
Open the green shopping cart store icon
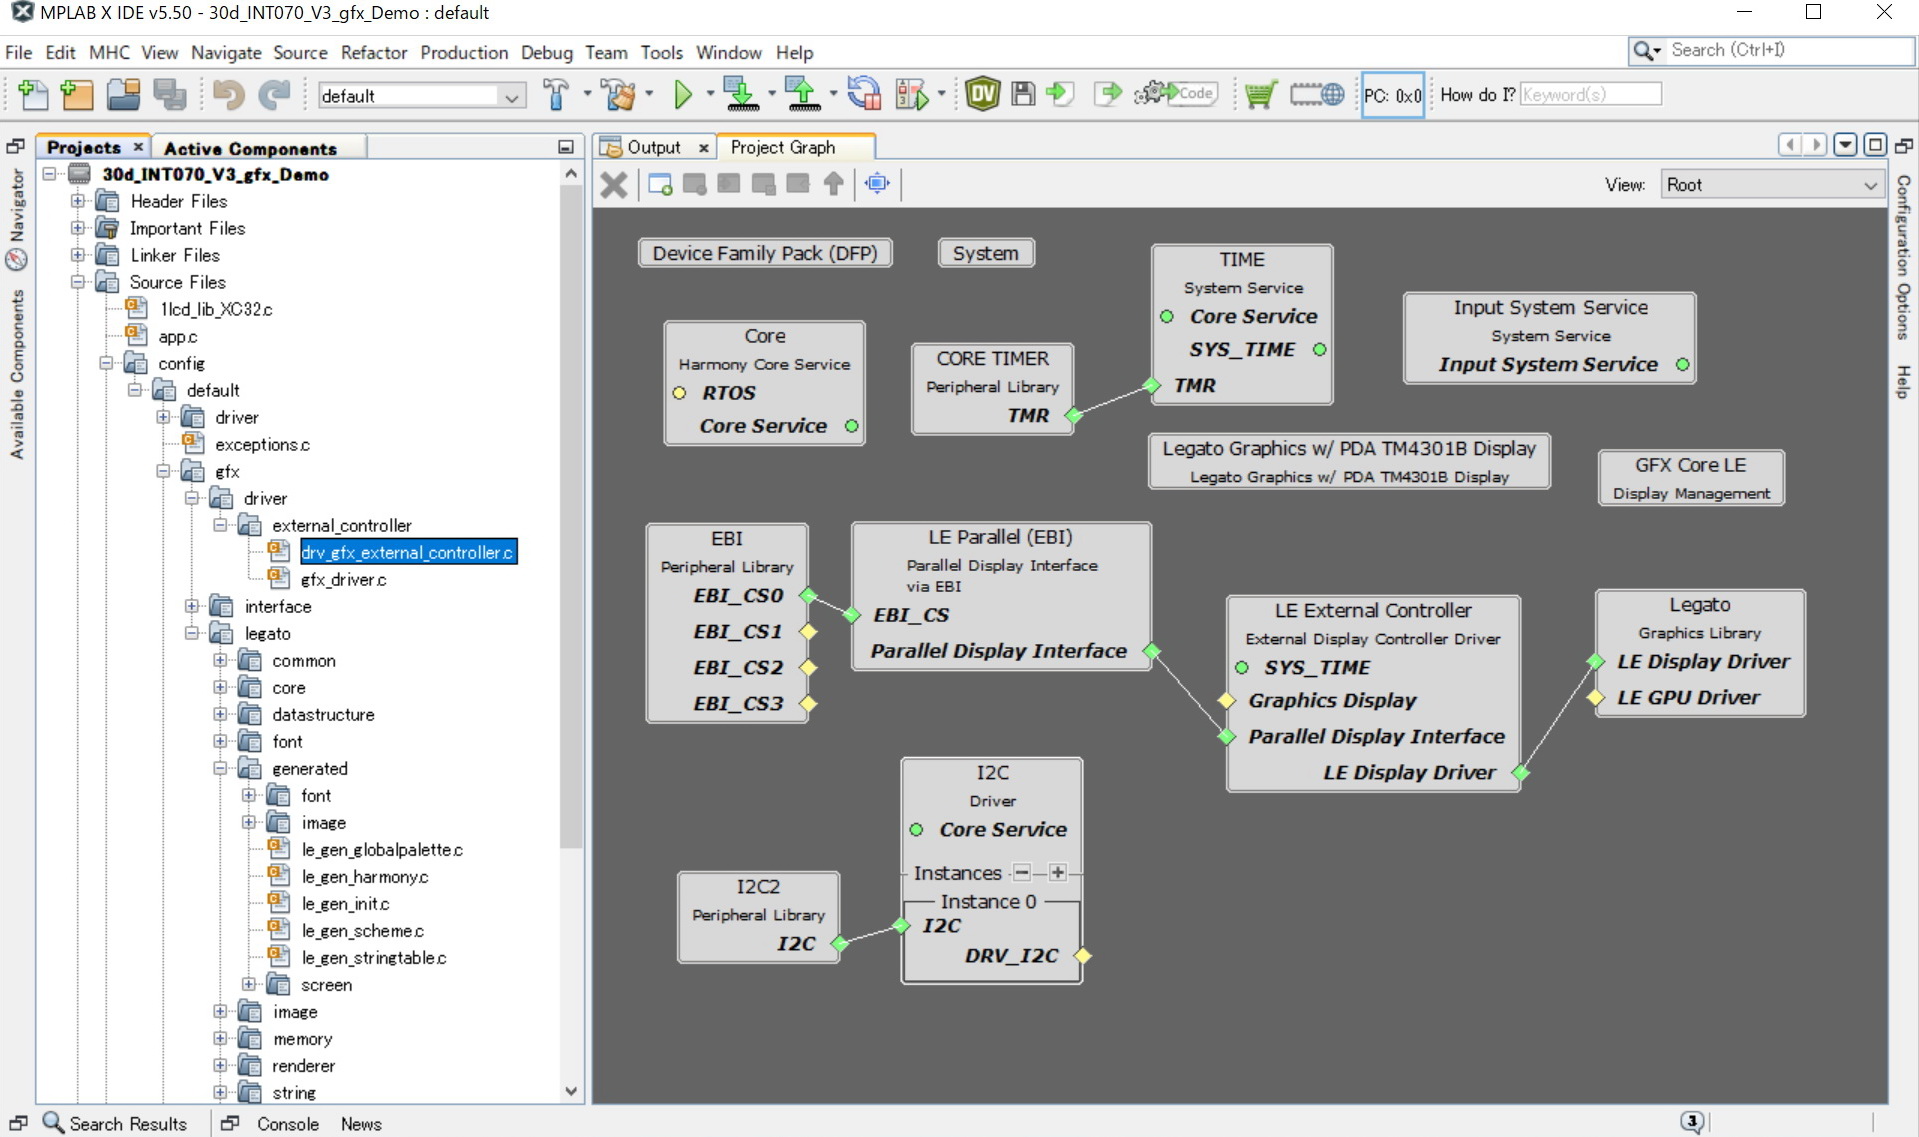click(1260, 95)
